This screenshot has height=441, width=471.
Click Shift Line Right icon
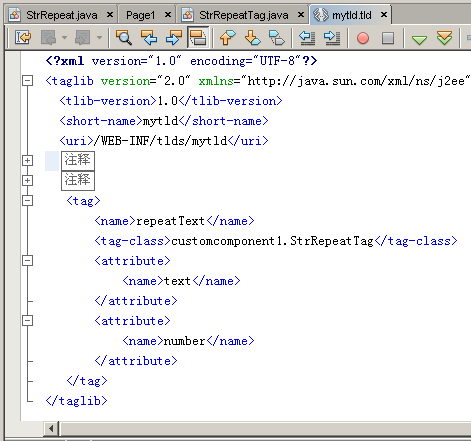point(332,37)
